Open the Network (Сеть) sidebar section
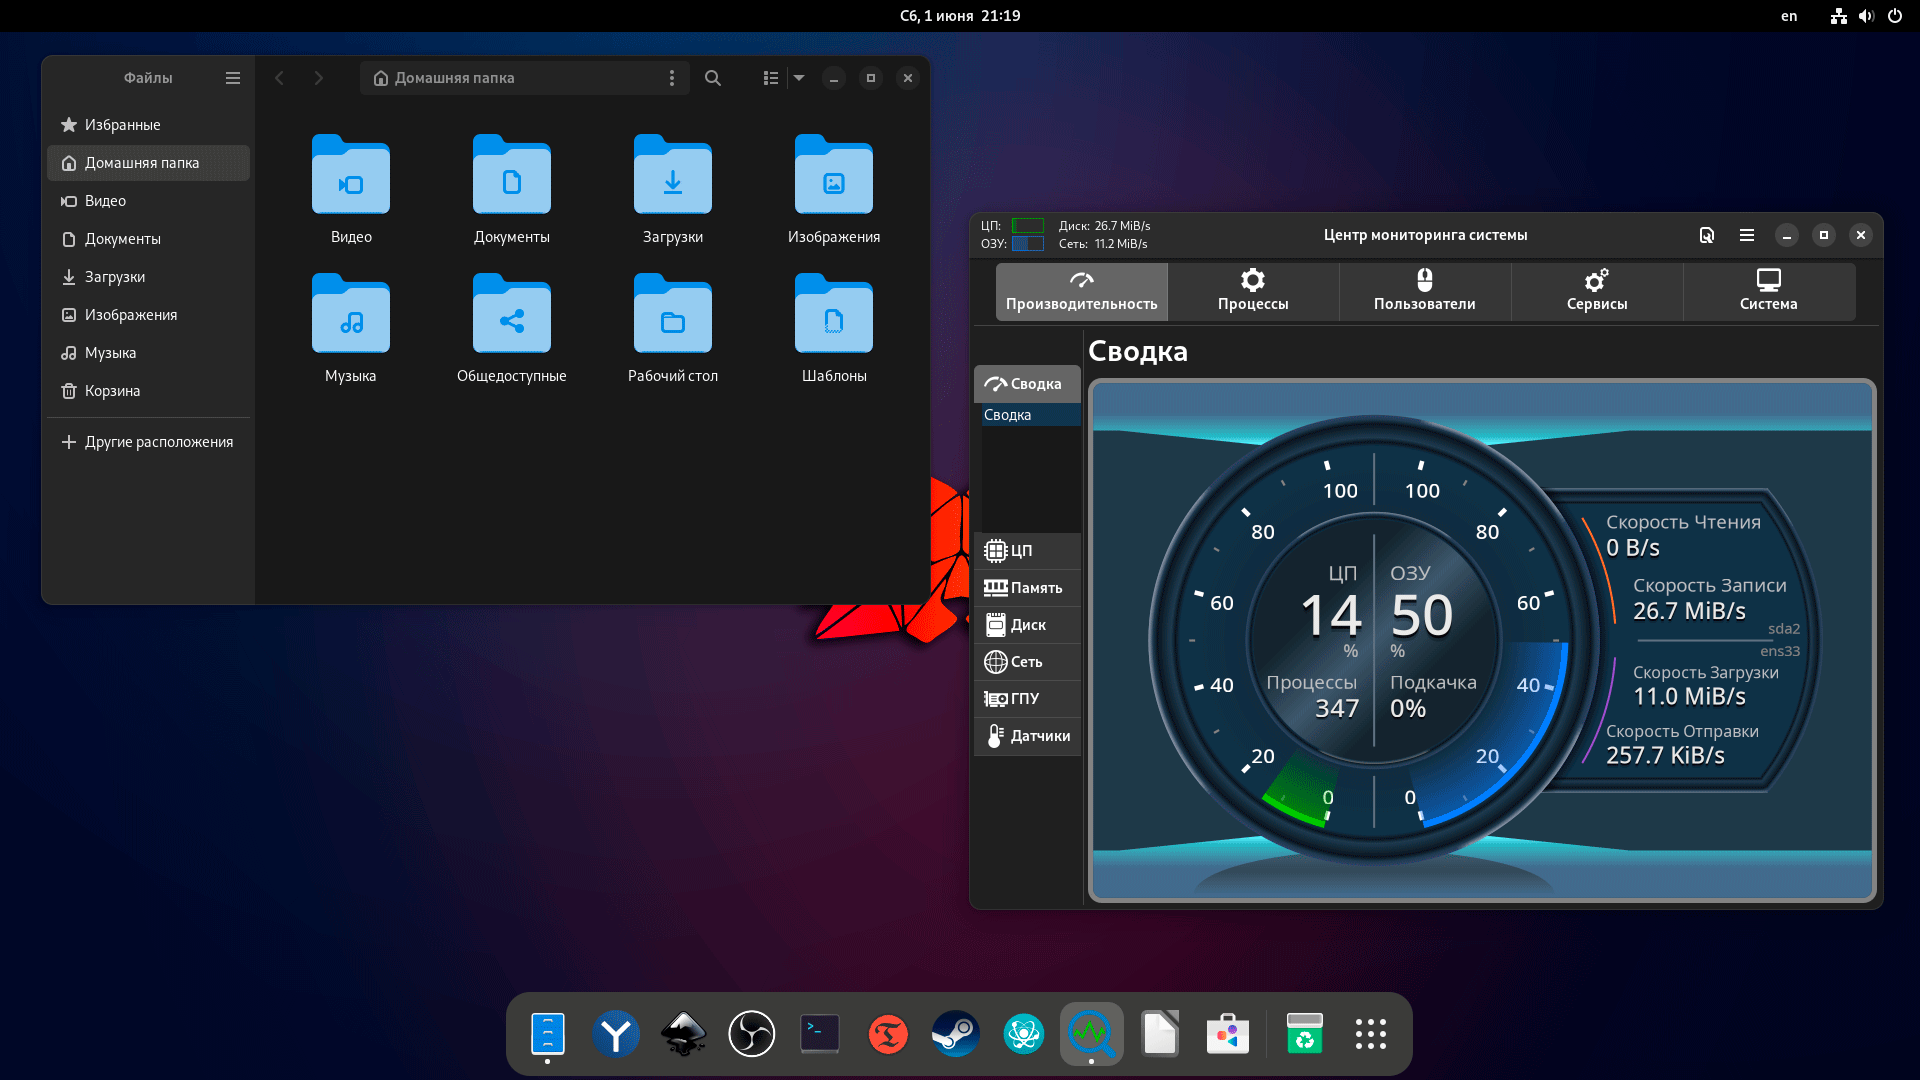1920x1080 pixels. point(1027,662)
